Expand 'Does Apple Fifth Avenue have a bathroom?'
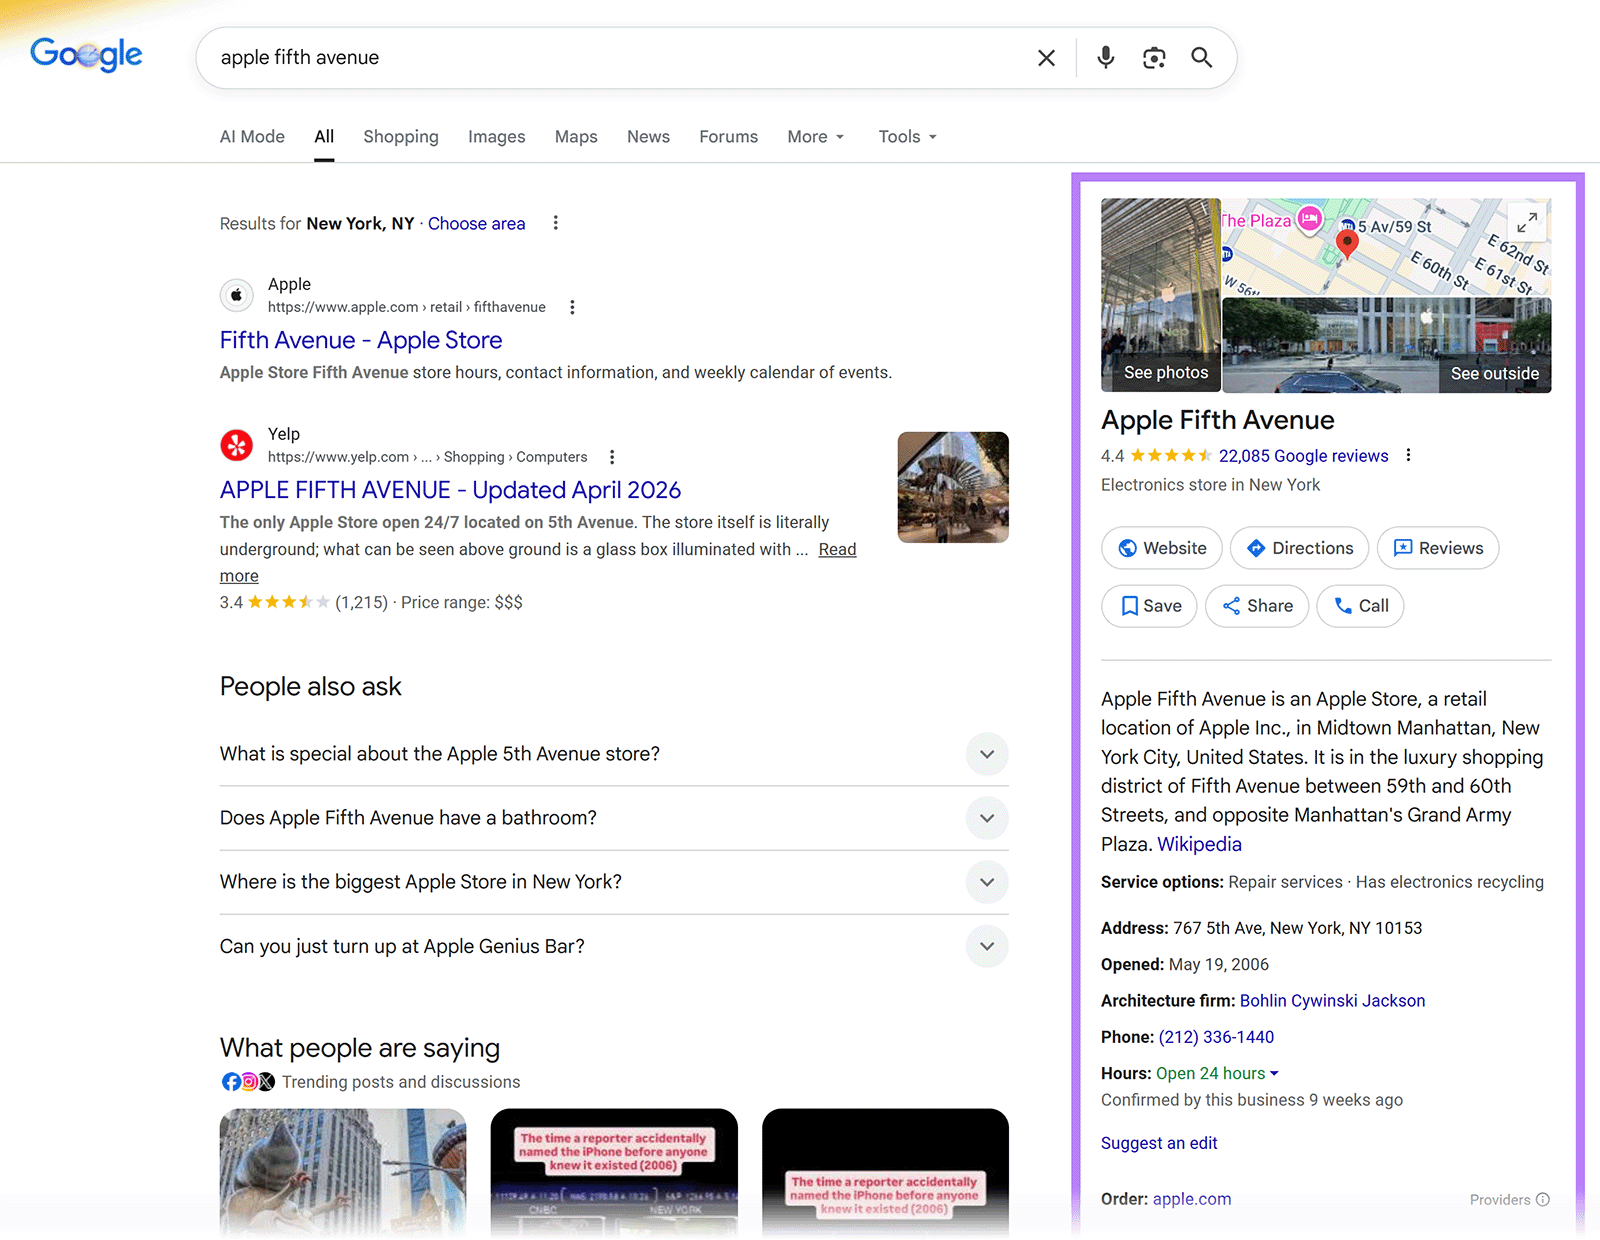The height and width of the screenshot is (1240, 1600). (986, 818)
